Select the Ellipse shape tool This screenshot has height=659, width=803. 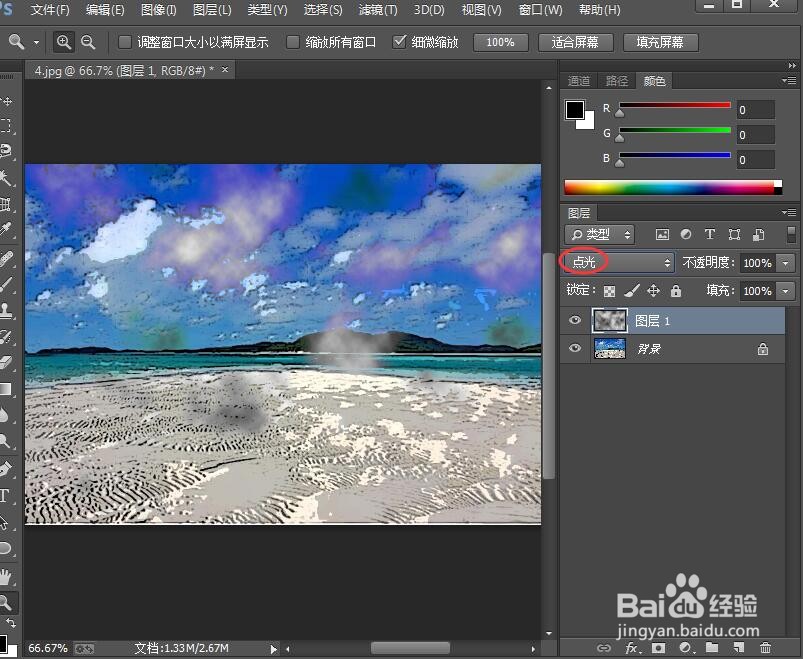(x=6, y=548)
